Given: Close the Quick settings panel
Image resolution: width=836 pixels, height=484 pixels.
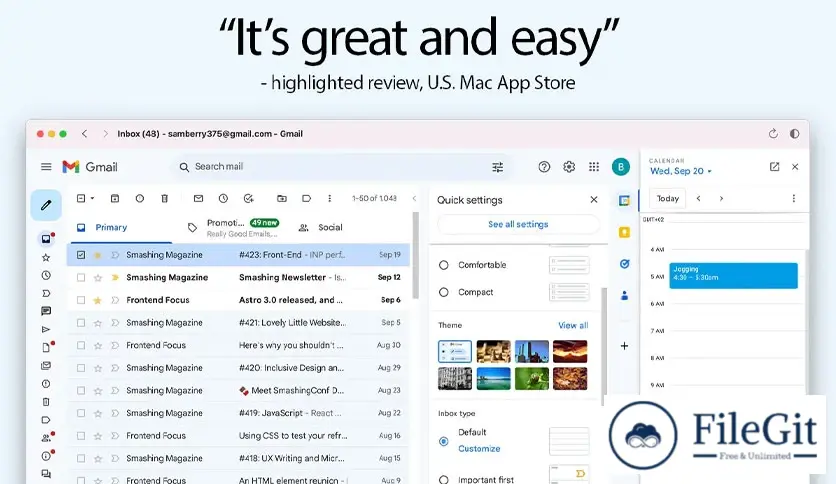Looking at the screenshot, I should coord(594,199).
